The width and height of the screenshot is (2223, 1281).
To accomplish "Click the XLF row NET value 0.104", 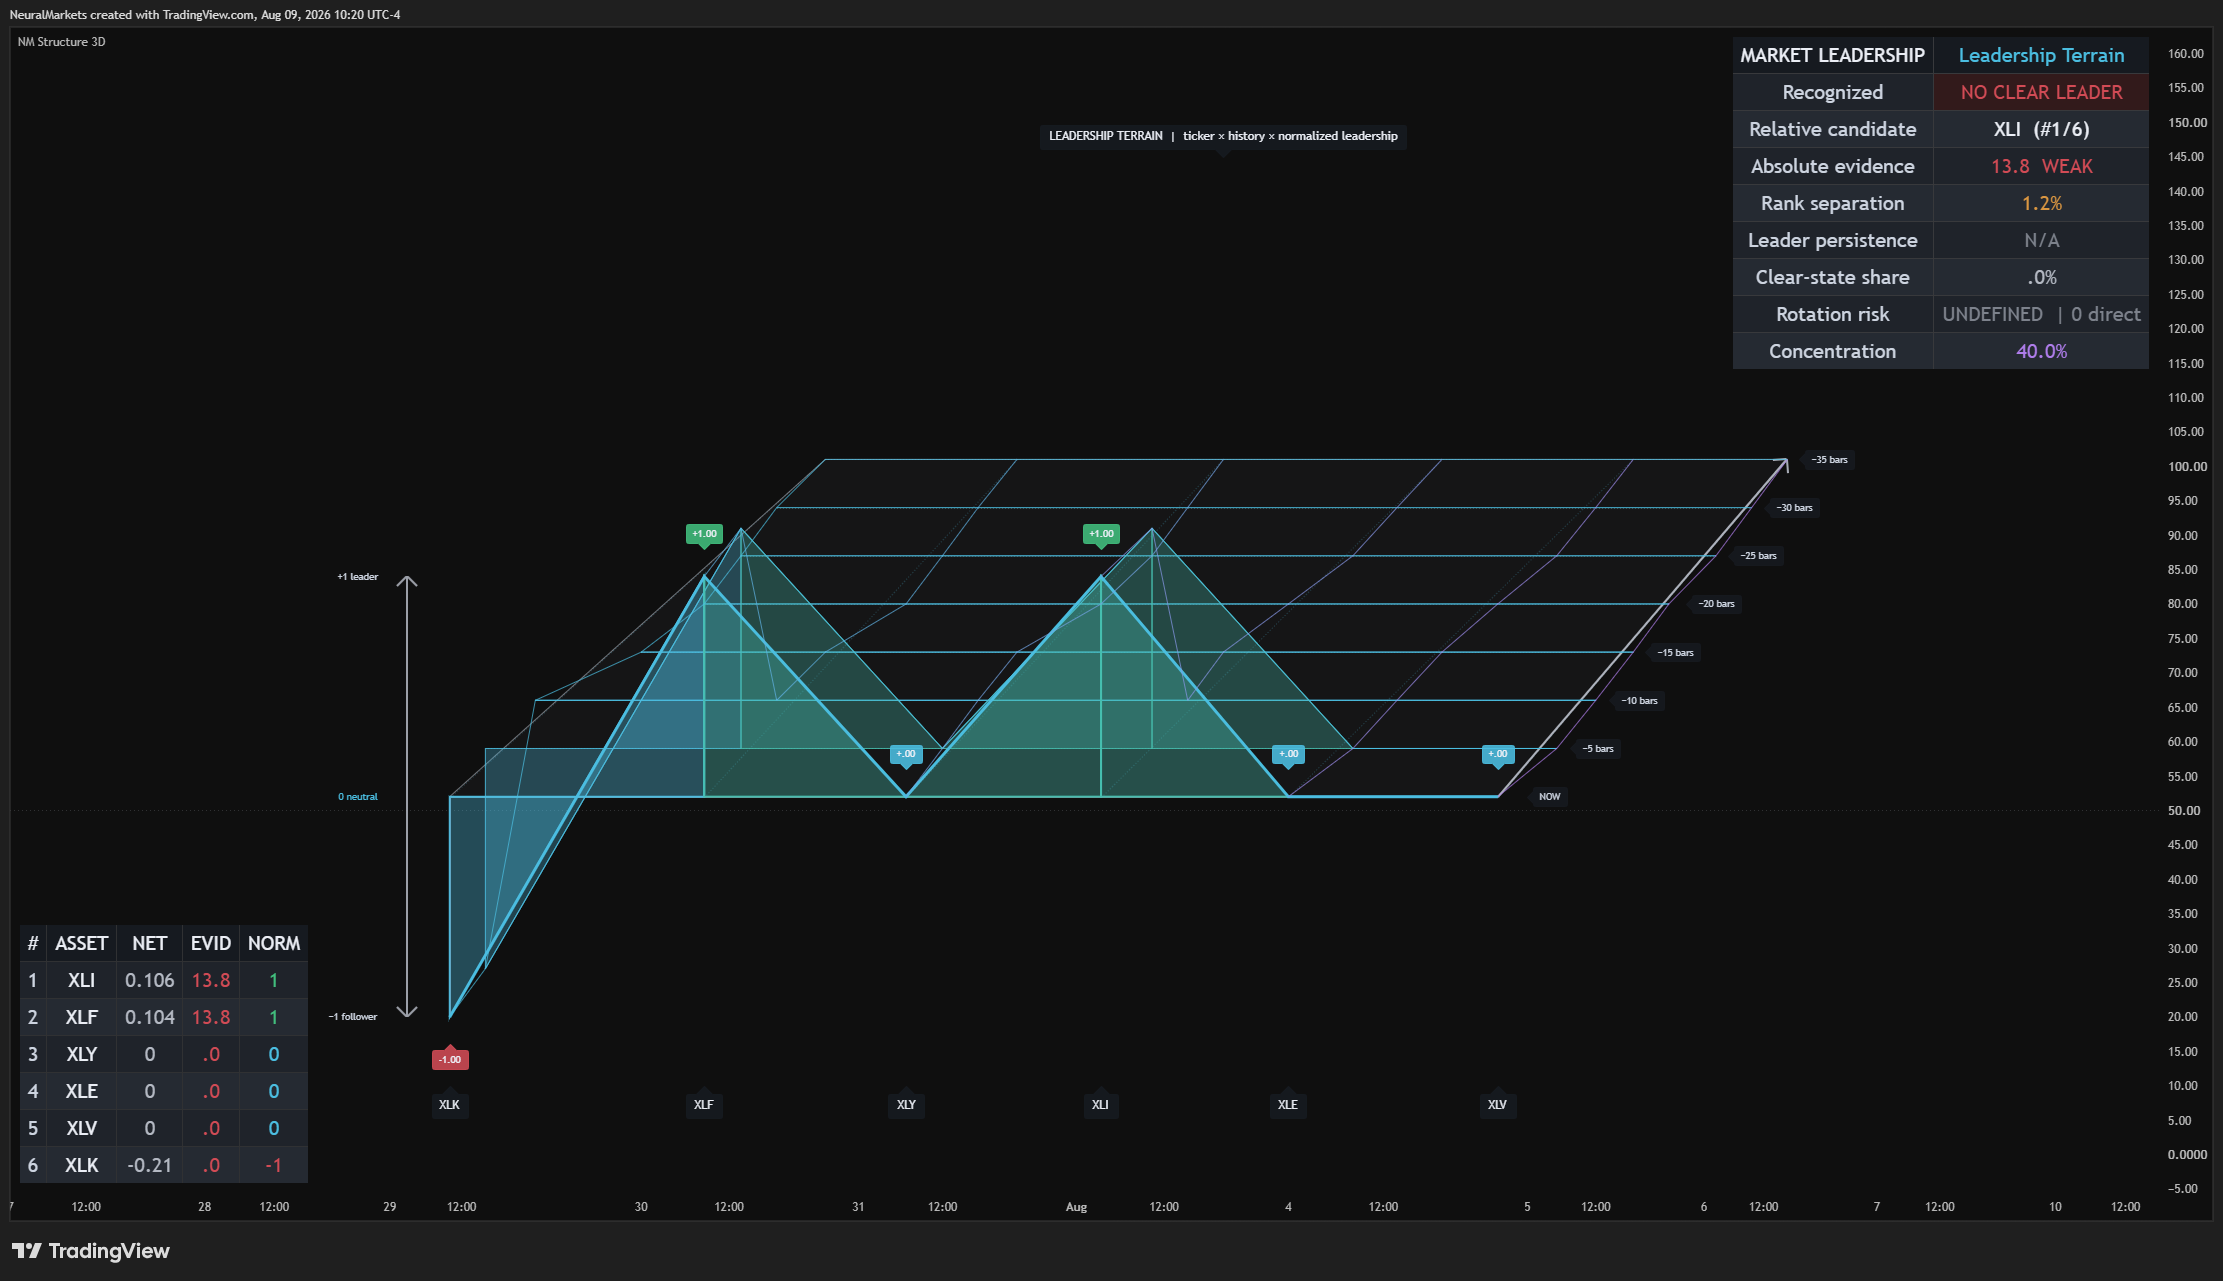I will (149, 1017).
